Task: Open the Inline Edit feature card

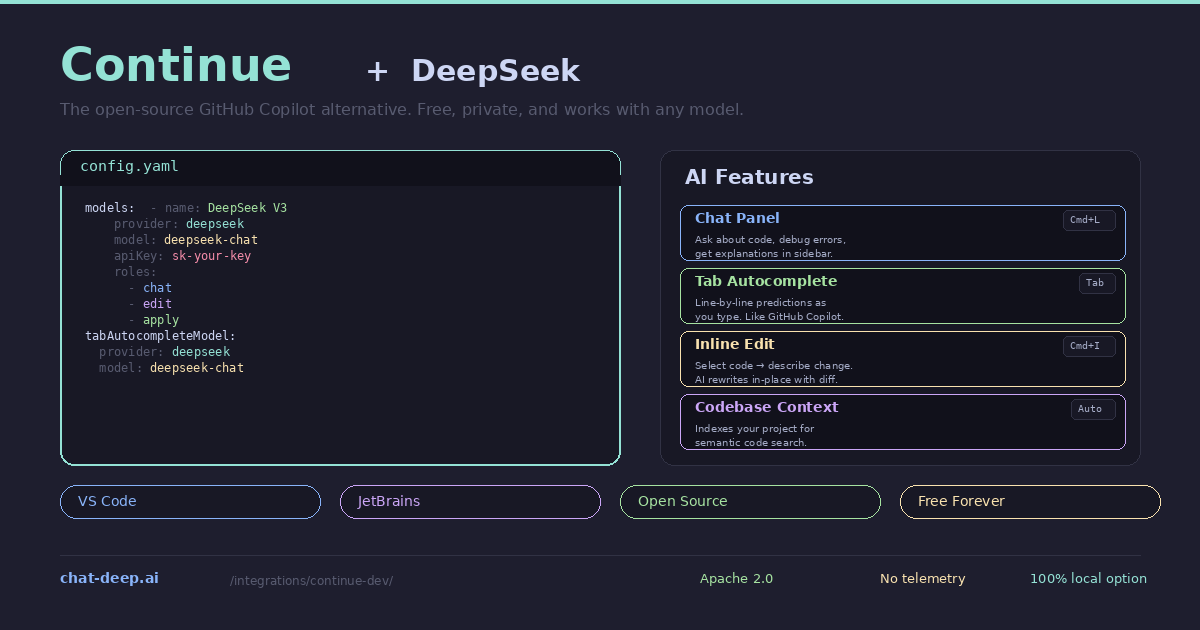Action: [x=902, y=359]
